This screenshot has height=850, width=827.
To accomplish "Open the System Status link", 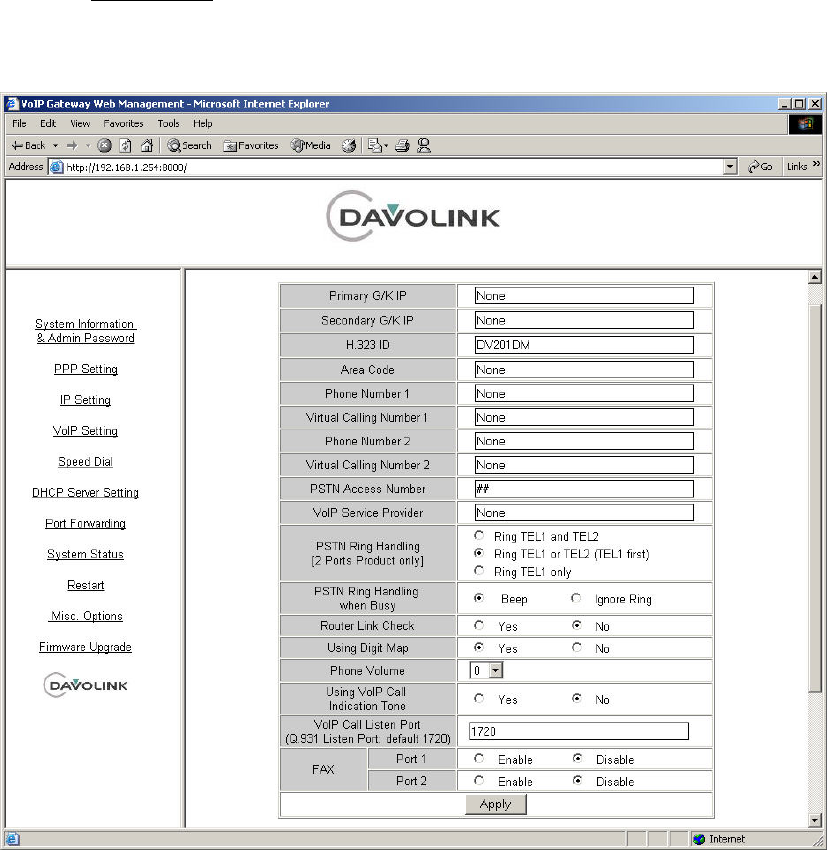I will 85,555.
